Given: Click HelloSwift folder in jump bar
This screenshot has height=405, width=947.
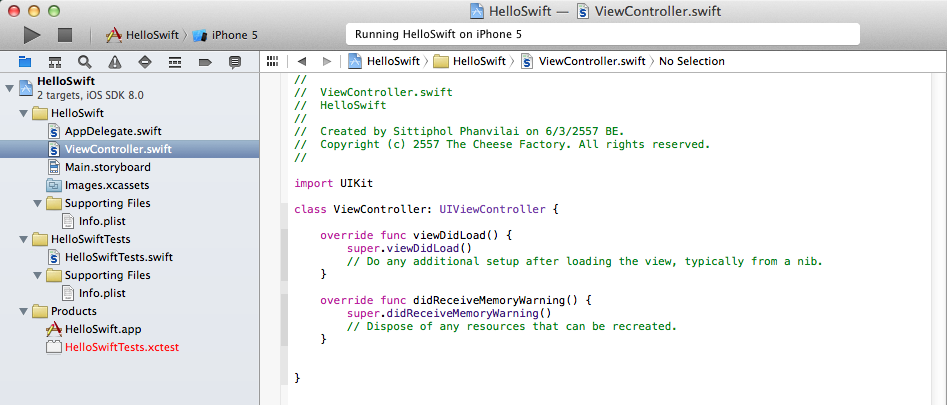Looking at the screenshot, I should 470,61.
